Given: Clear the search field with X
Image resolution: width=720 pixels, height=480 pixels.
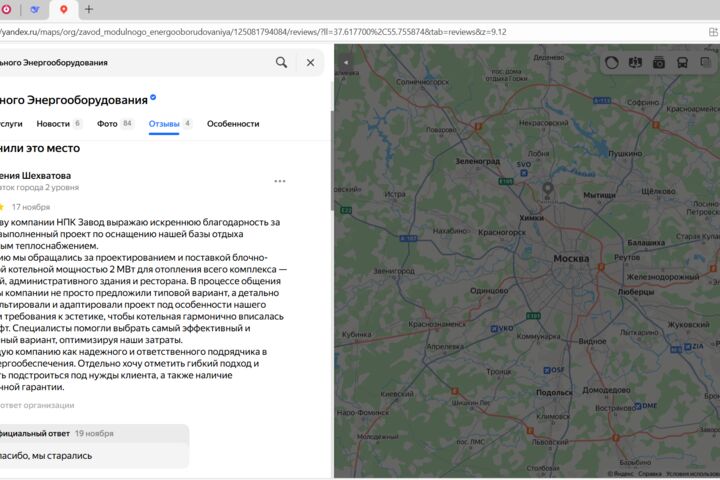Looking at the screenshot, I should [x=310, y=62].
